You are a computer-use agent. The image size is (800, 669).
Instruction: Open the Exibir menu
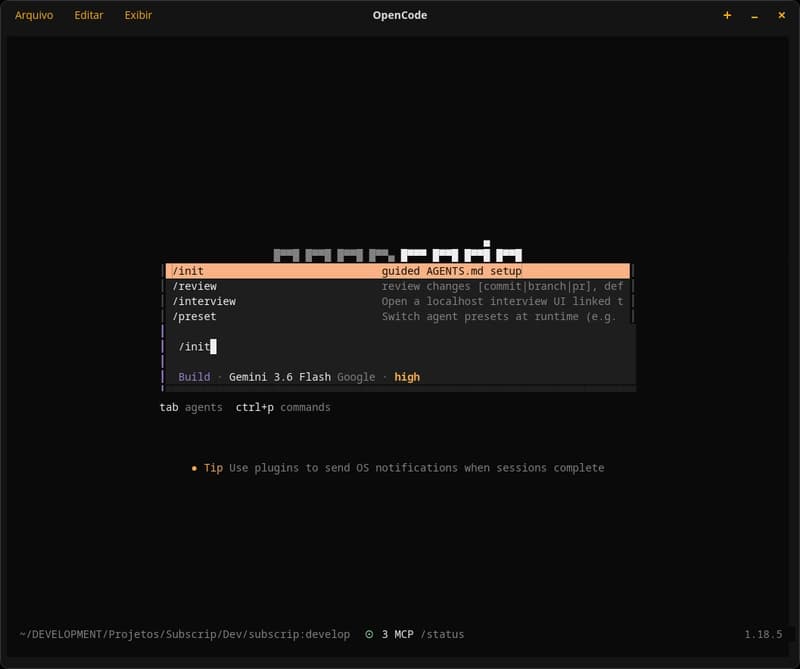[138, 15]
